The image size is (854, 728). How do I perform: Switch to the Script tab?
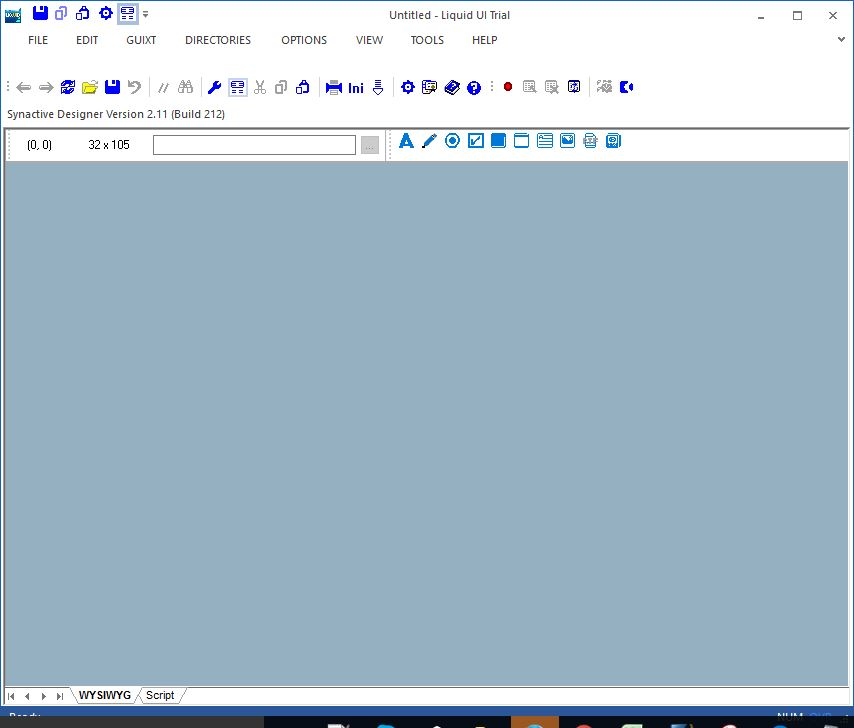pos(160,695)
